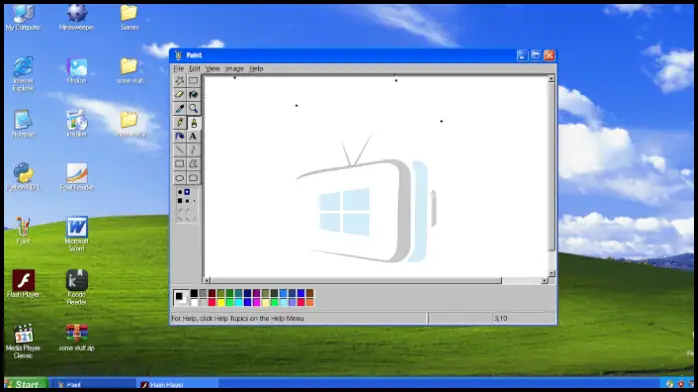Open the Image menu

[234, 69]
